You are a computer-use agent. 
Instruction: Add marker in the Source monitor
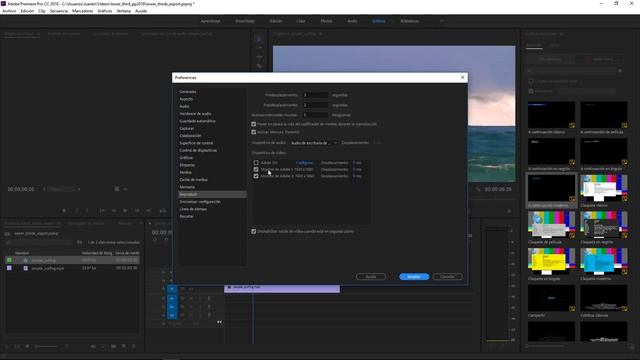(x=64, y=211)
